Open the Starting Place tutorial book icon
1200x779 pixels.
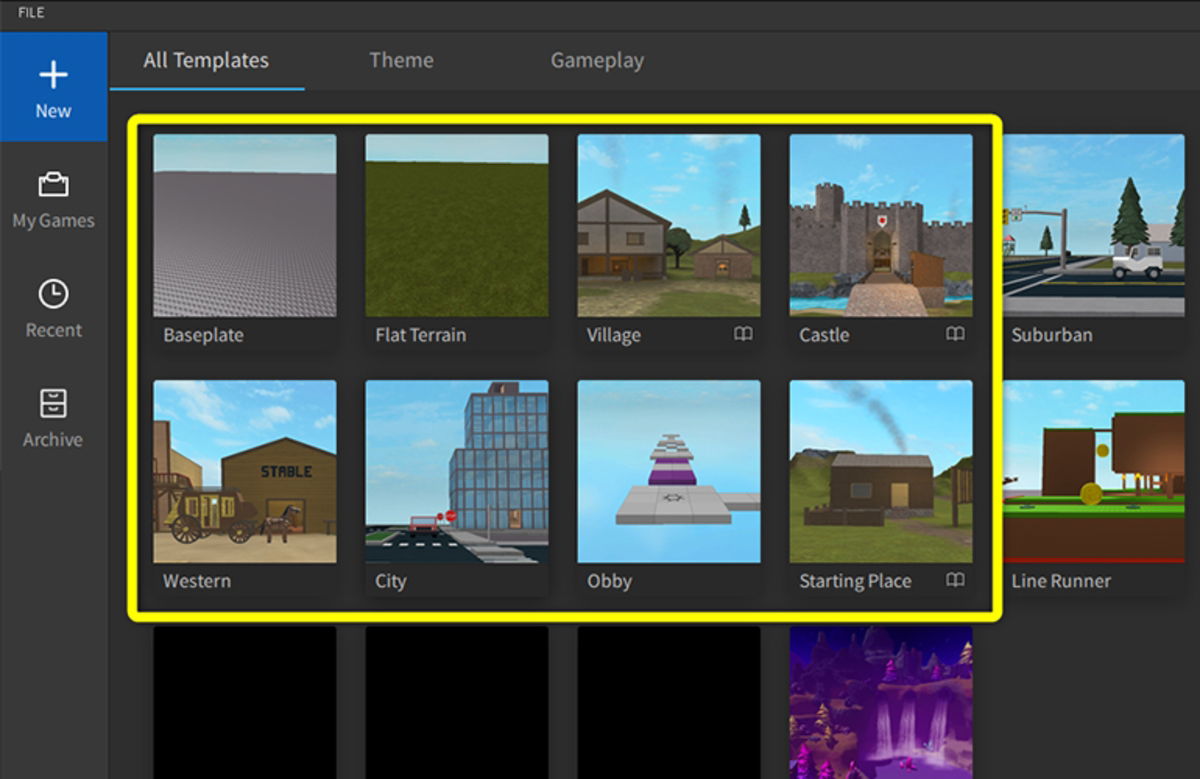[955, 580]
